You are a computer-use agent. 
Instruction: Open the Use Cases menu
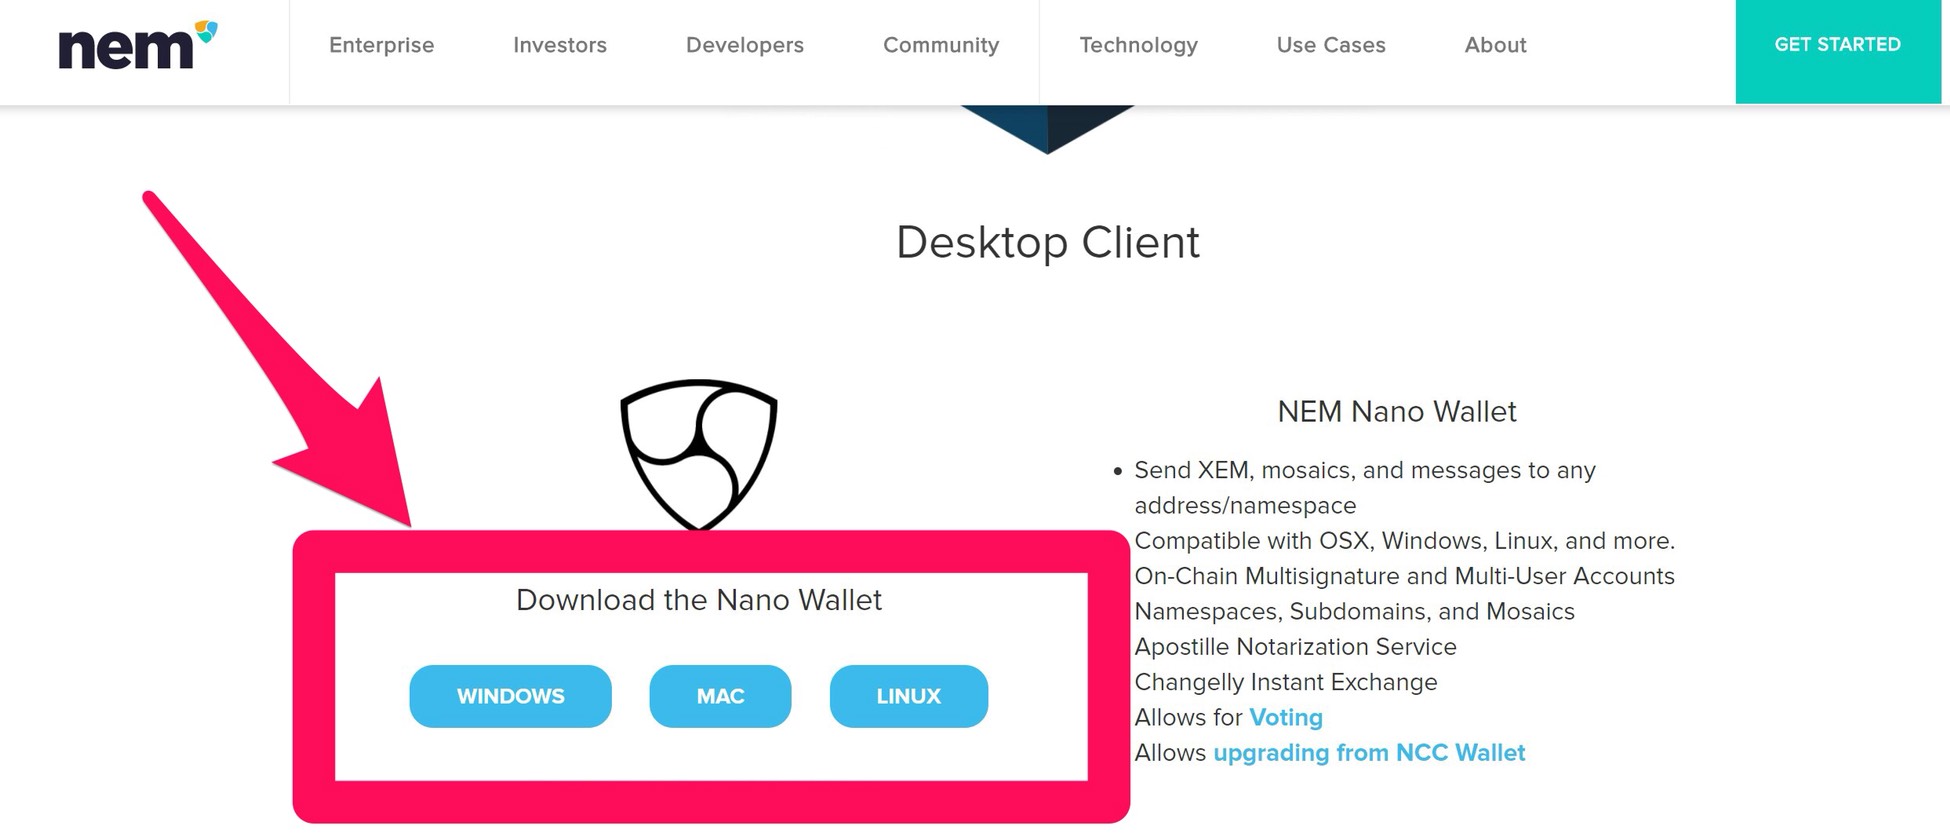pyautogui.click(x=1331, y=45)
